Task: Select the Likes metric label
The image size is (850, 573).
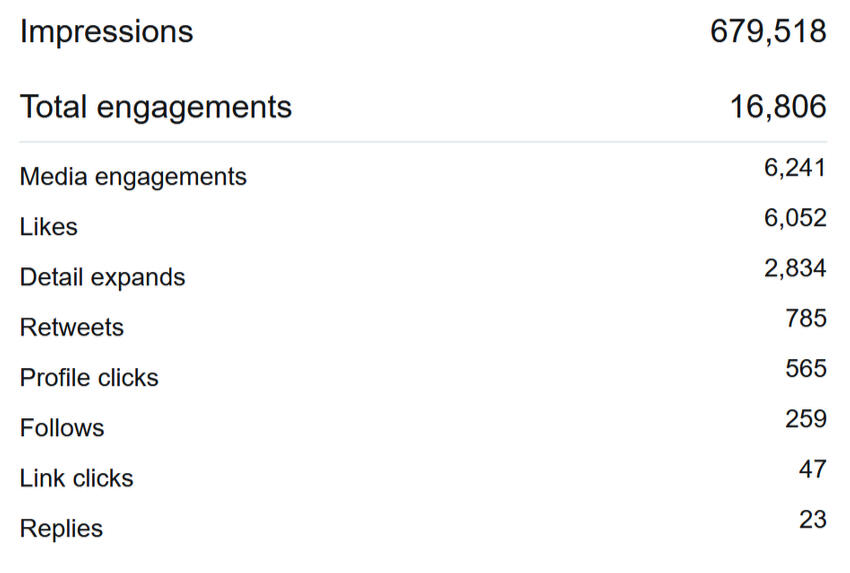Action: coord(48,227)
